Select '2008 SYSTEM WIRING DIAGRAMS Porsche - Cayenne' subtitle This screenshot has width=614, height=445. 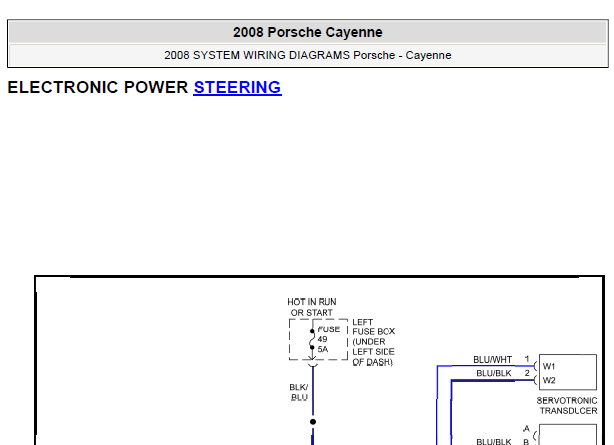(x=307, y=55)
